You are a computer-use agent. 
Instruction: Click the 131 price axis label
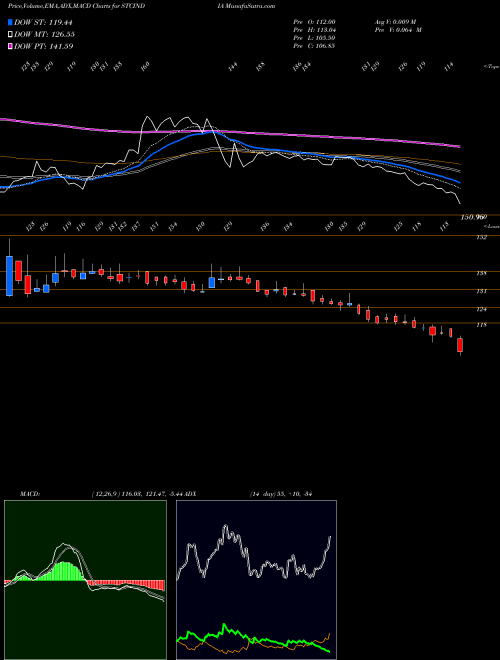point(482,291)
